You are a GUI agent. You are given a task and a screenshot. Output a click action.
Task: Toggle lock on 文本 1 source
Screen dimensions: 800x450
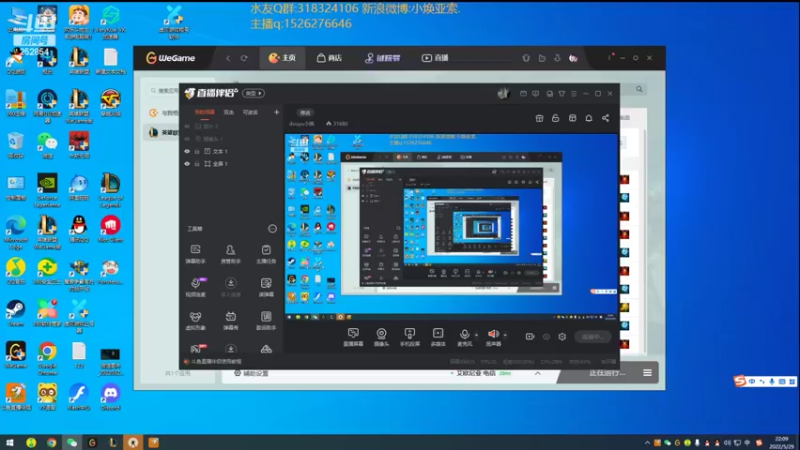[x=197, y=152]
